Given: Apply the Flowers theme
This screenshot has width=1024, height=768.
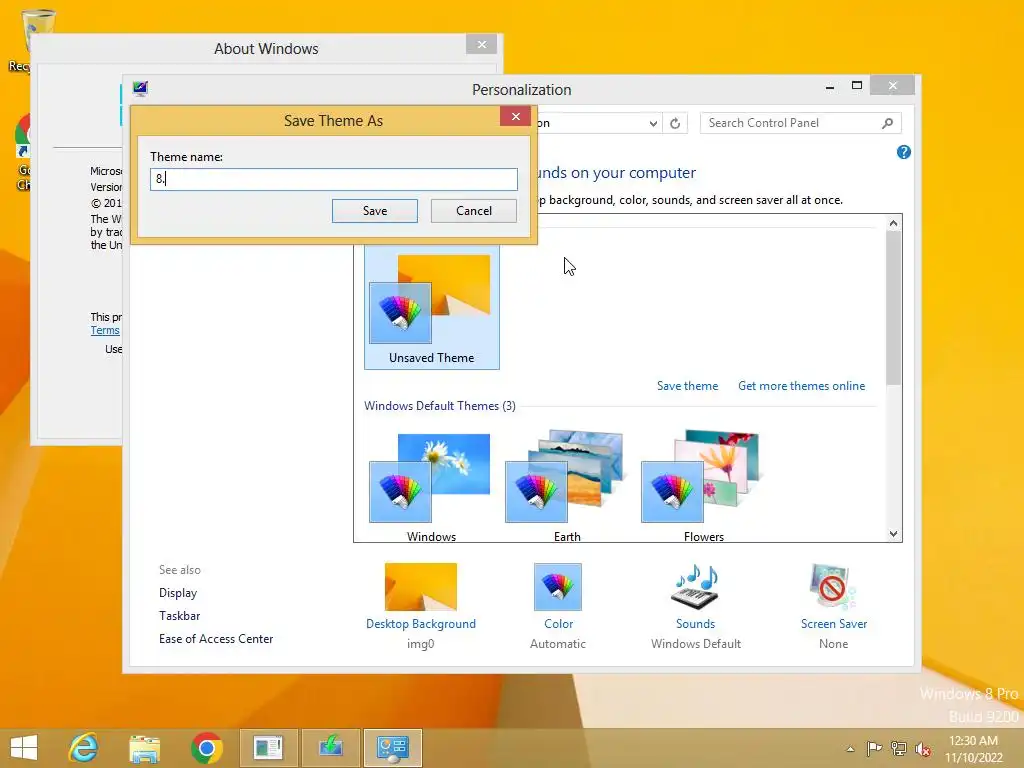Looking at the screenshot, I should [x=703, y=487].
